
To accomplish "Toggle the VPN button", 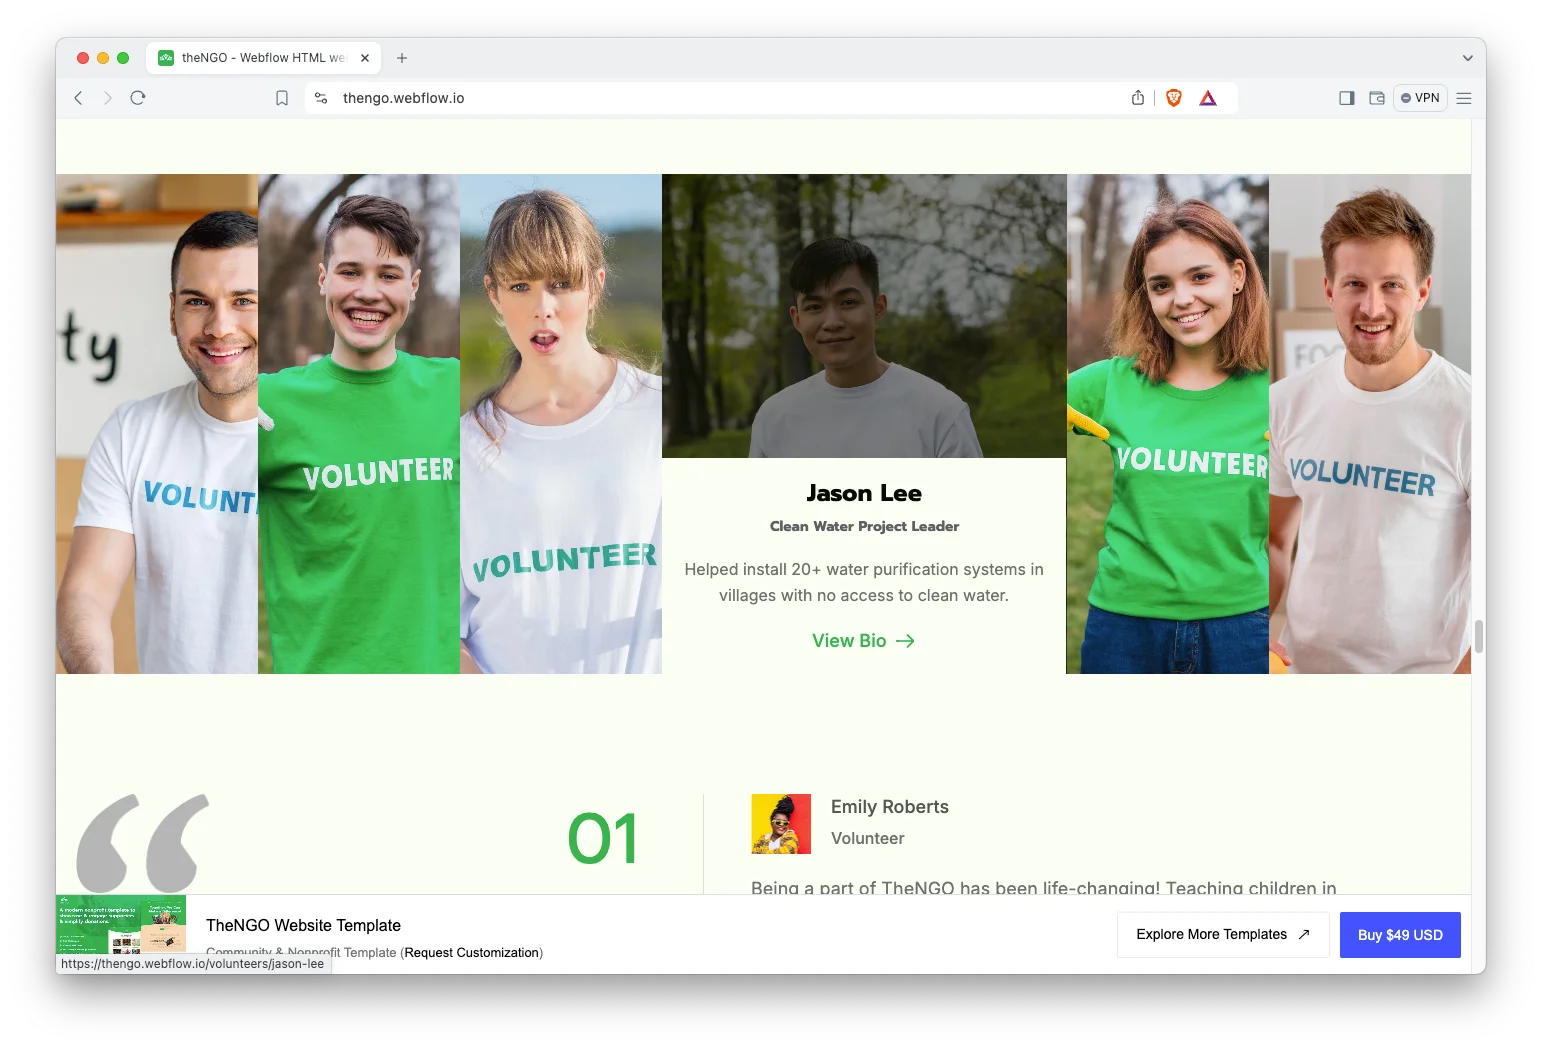I will click(1420, 98).
